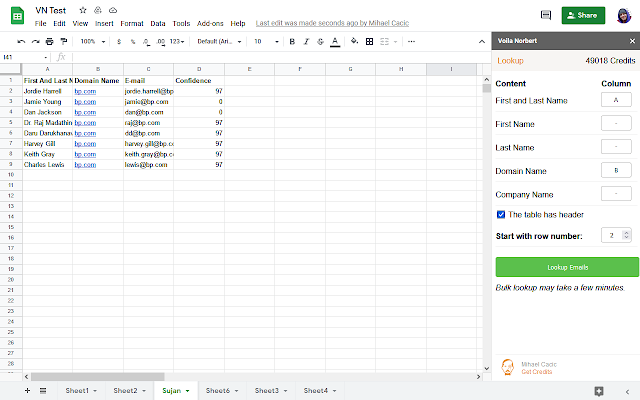Open name box dropdown arrow

point(45,58)
